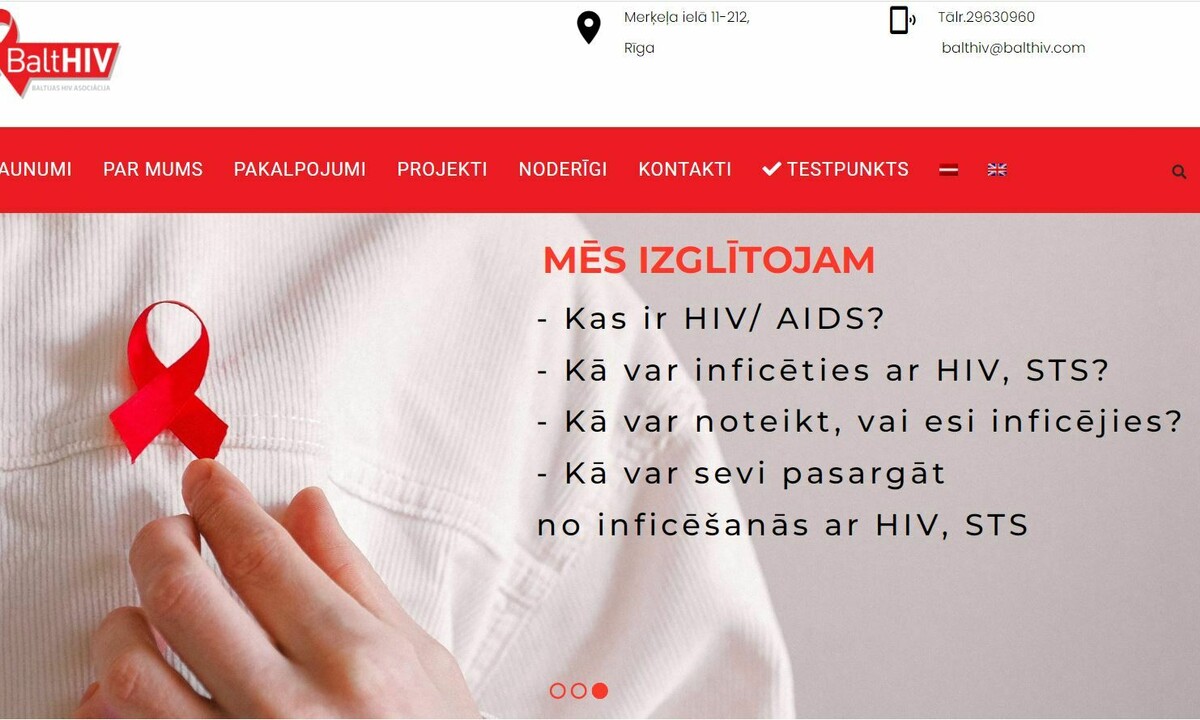Open the JAUNUMI menu item
This screenshot has width=1200, height=720.
point(36,170)
